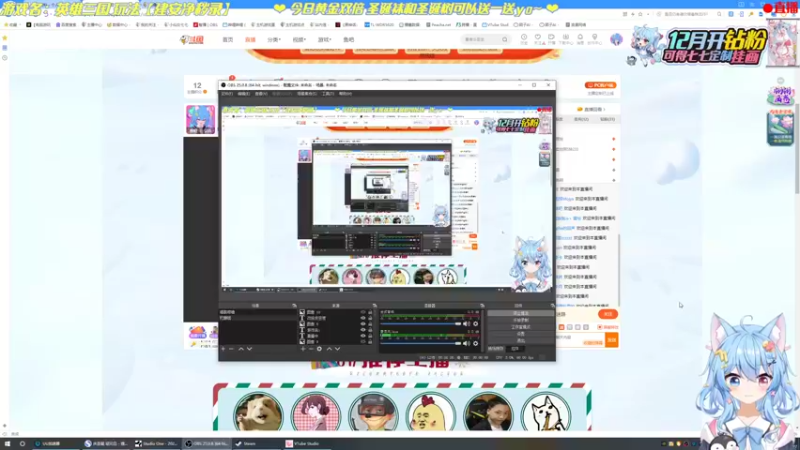
Task: Open settings gear of top mixer track
Action: point(476,323)
